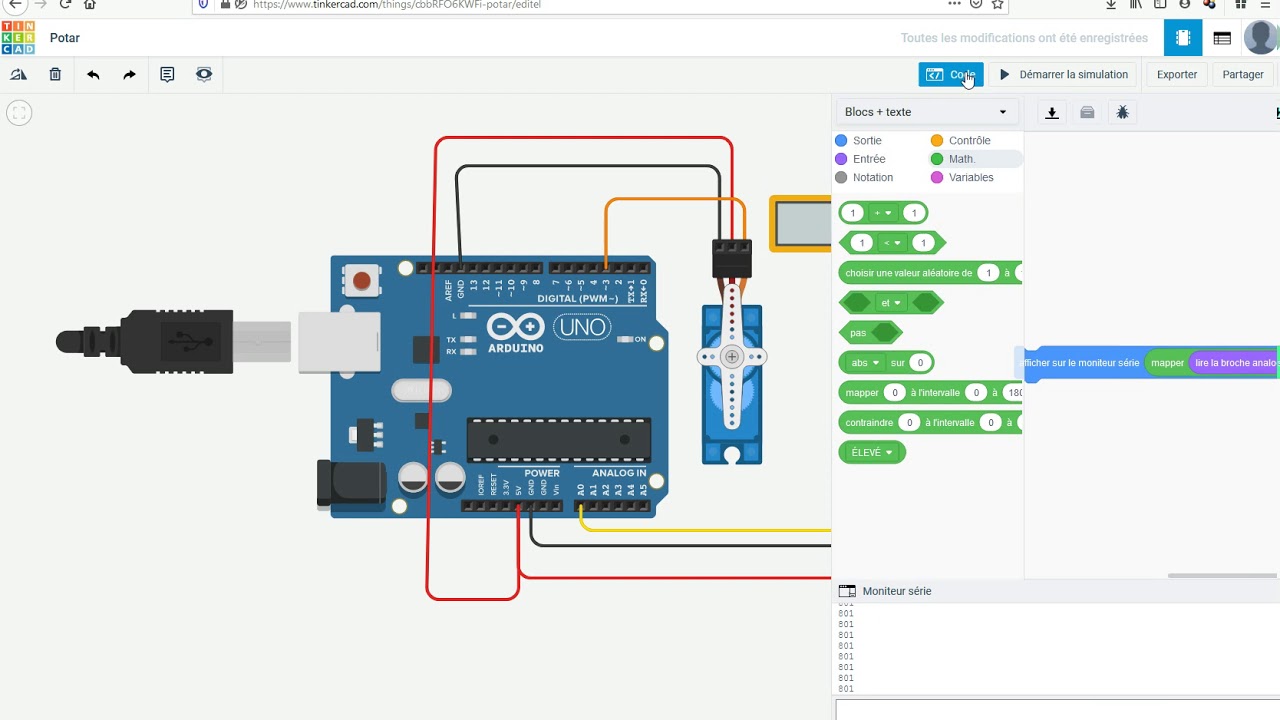Screen dimensions: 1280x720
Task: Open the Code editor panel
Action: click(951, 74)
